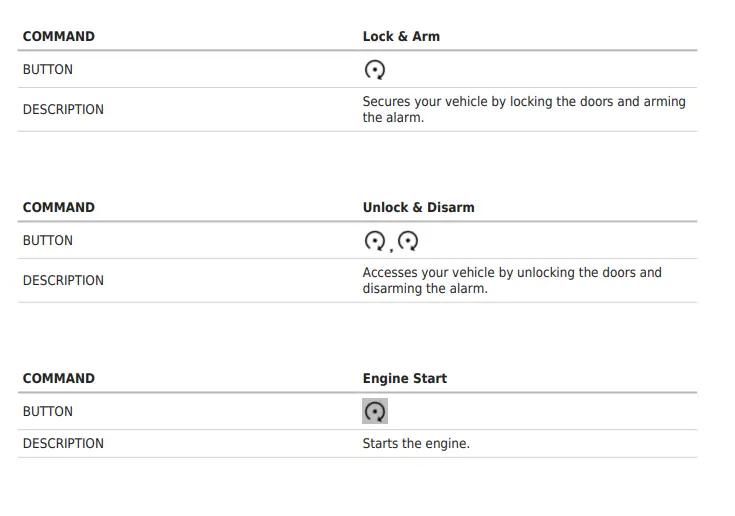Viewport: 735px width, 516px height.
Task: Click the COMMAND label in Engine Start table
Action: [59, 378]
